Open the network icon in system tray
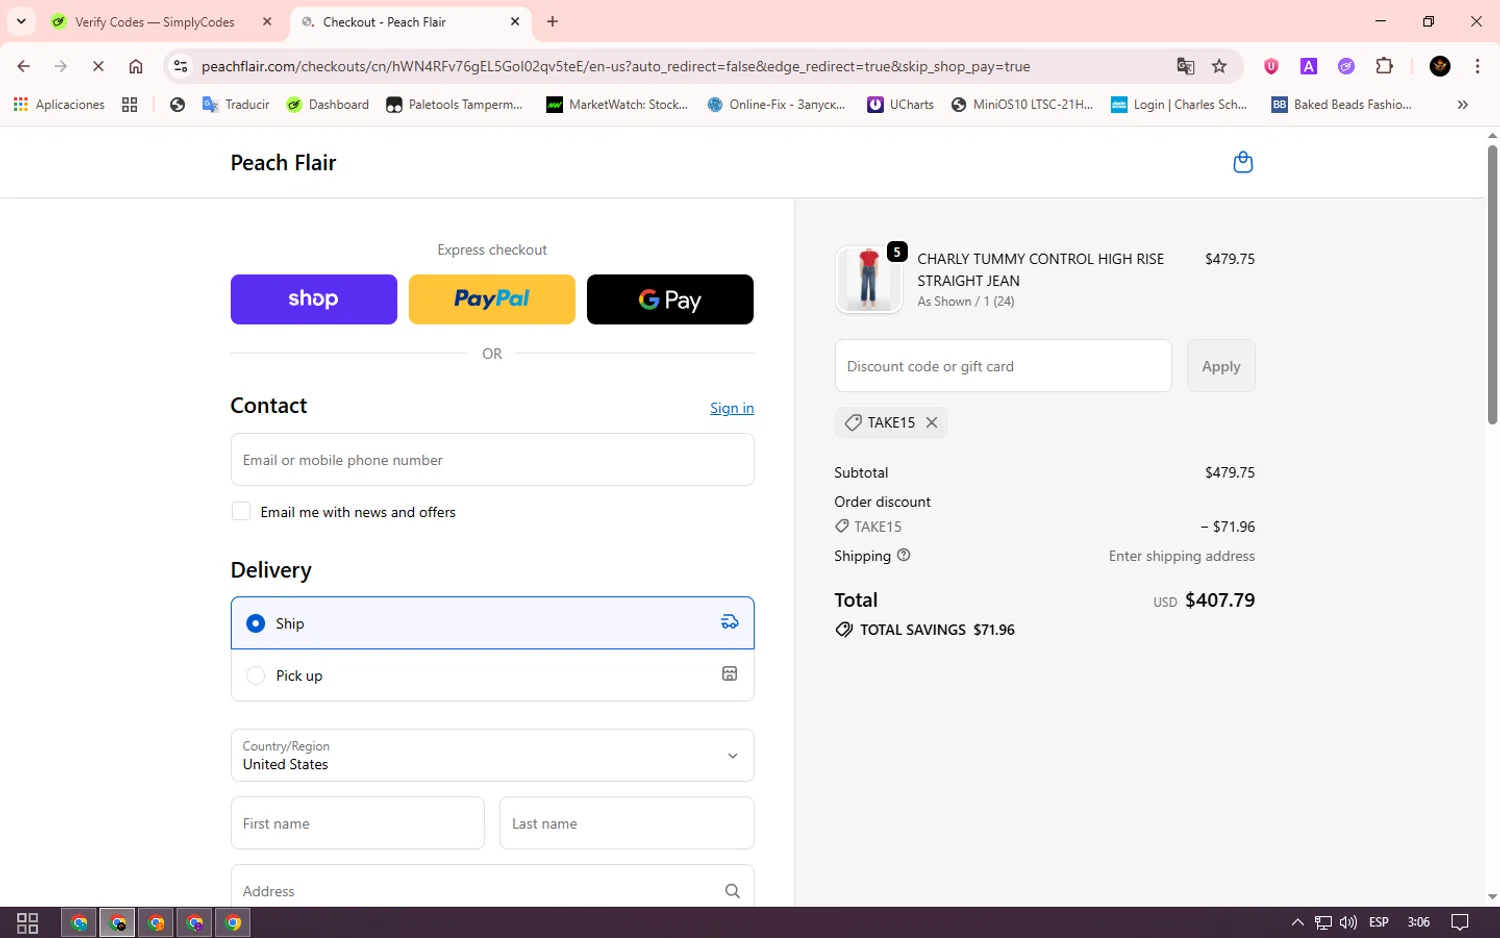This screenshot has width=1500, height=938. click(x=1323, y=922)
